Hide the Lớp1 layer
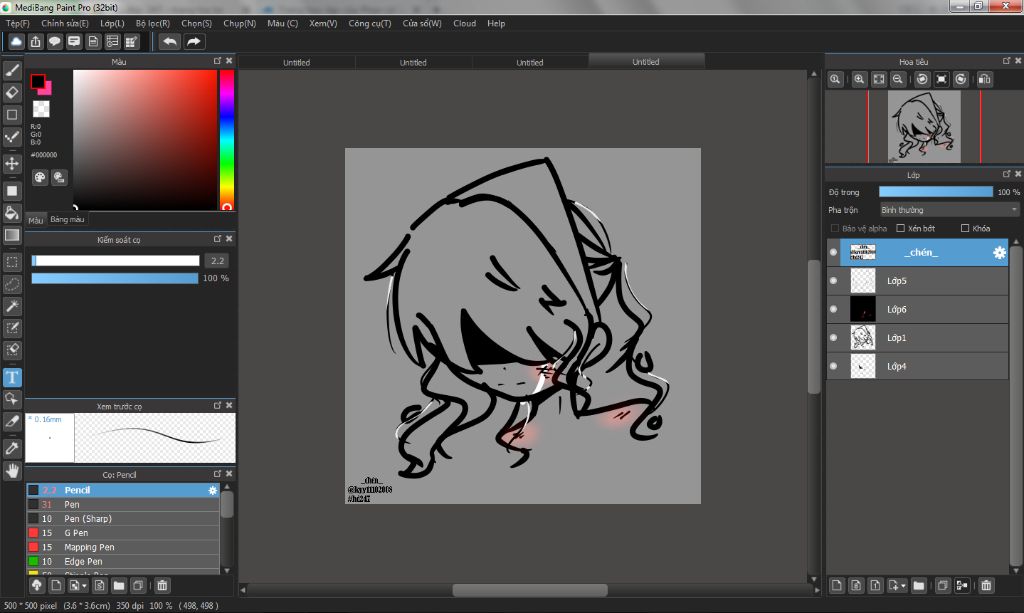The image size is (1024, 613). [x=833, y=338]
